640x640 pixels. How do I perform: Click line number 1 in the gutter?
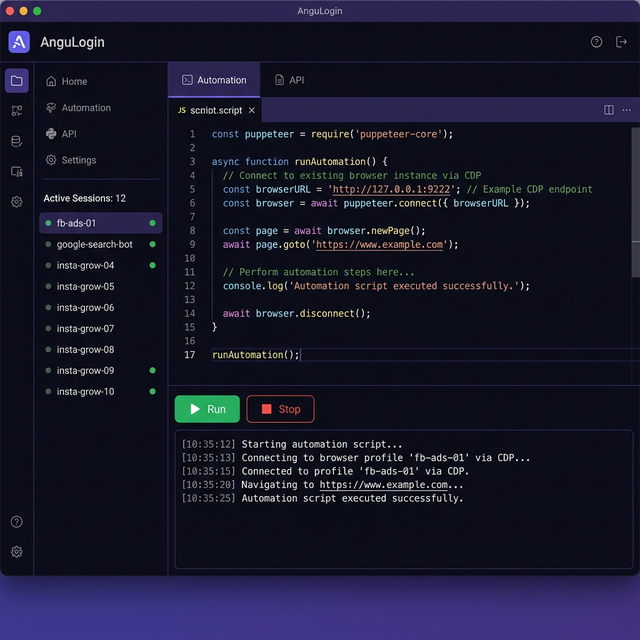tap(192, 134)
